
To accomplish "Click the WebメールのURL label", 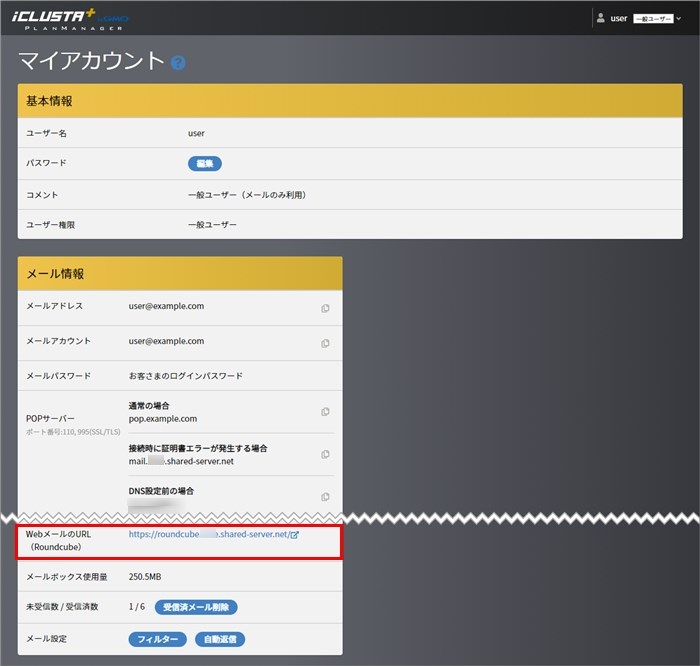I will pos(58,541).
